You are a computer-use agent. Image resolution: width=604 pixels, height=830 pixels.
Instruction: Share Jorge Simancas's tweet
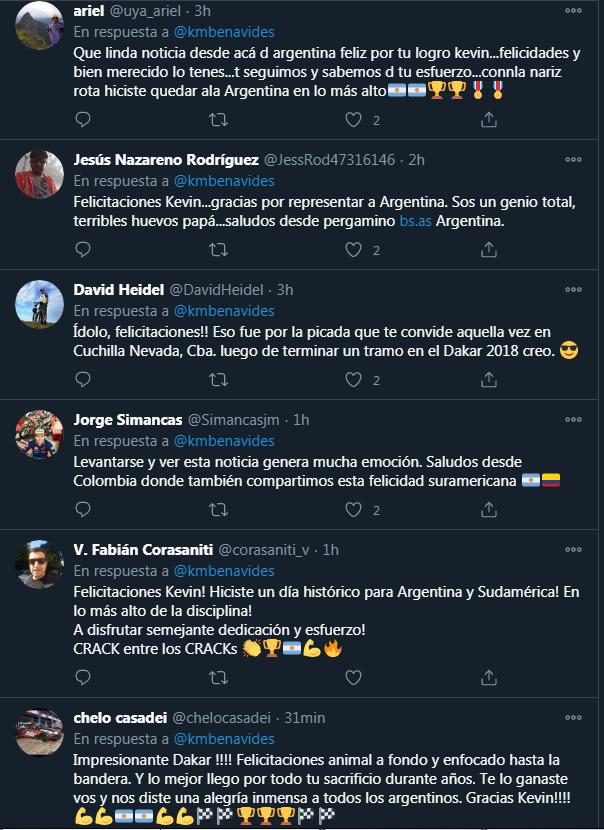(489, 510)
